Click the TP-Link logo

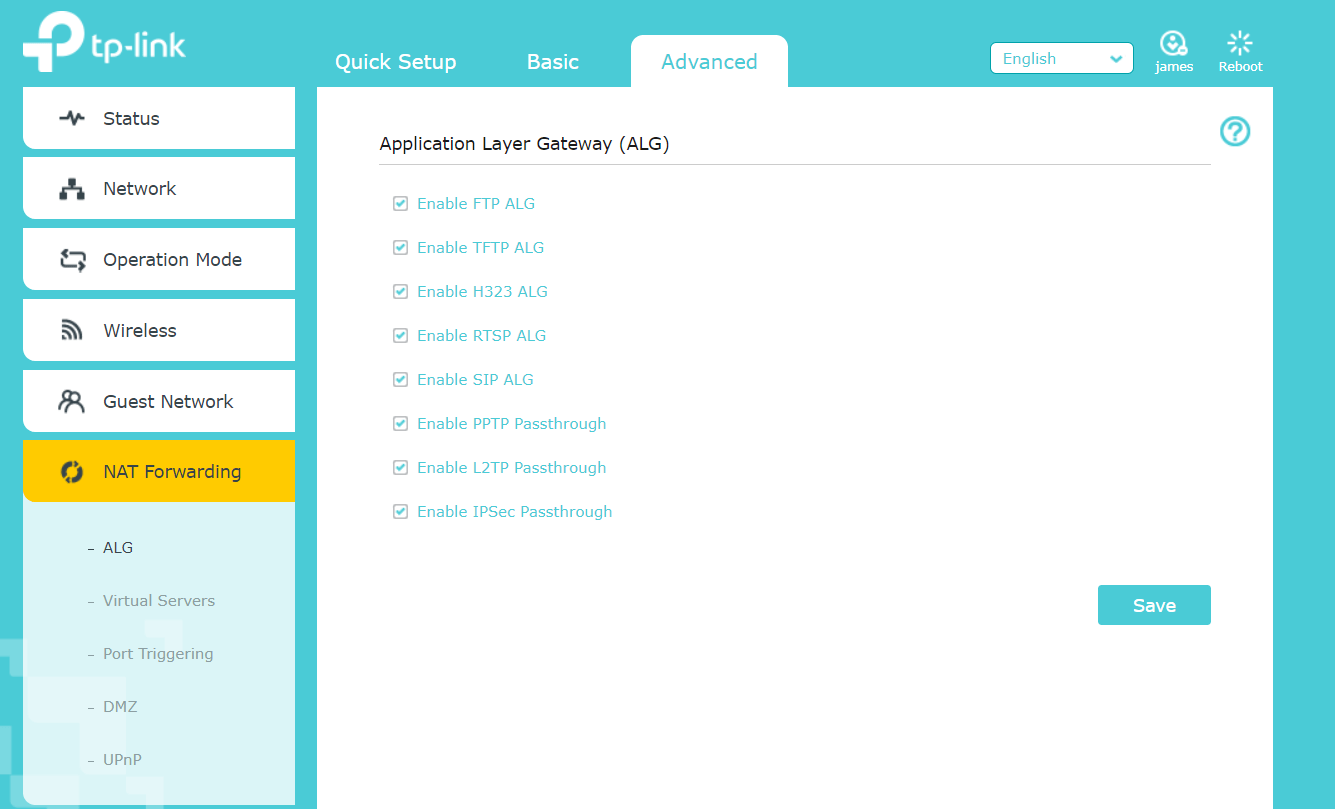(x=104, y=43)
